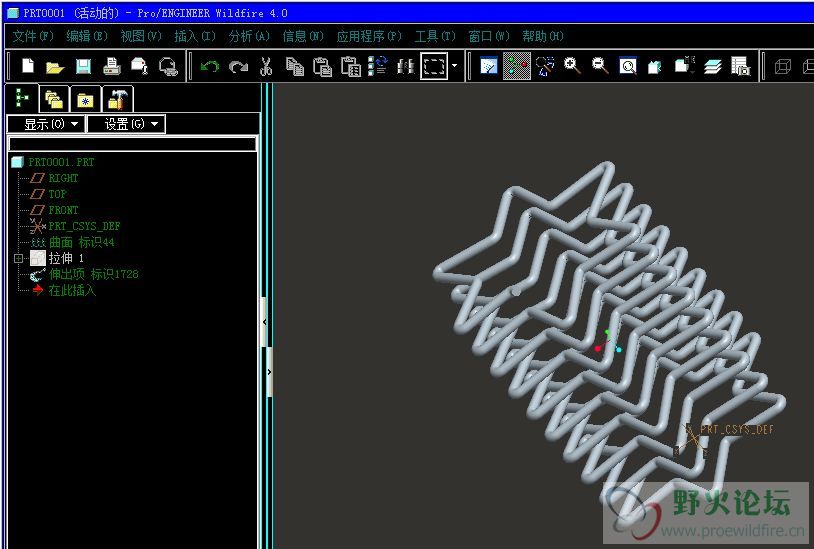Image resolution: width=814 pixels, height=549 pixels.
Task: Click the Layers icon in toolbar
Action: pyautogui.click(x=713, y=66)
